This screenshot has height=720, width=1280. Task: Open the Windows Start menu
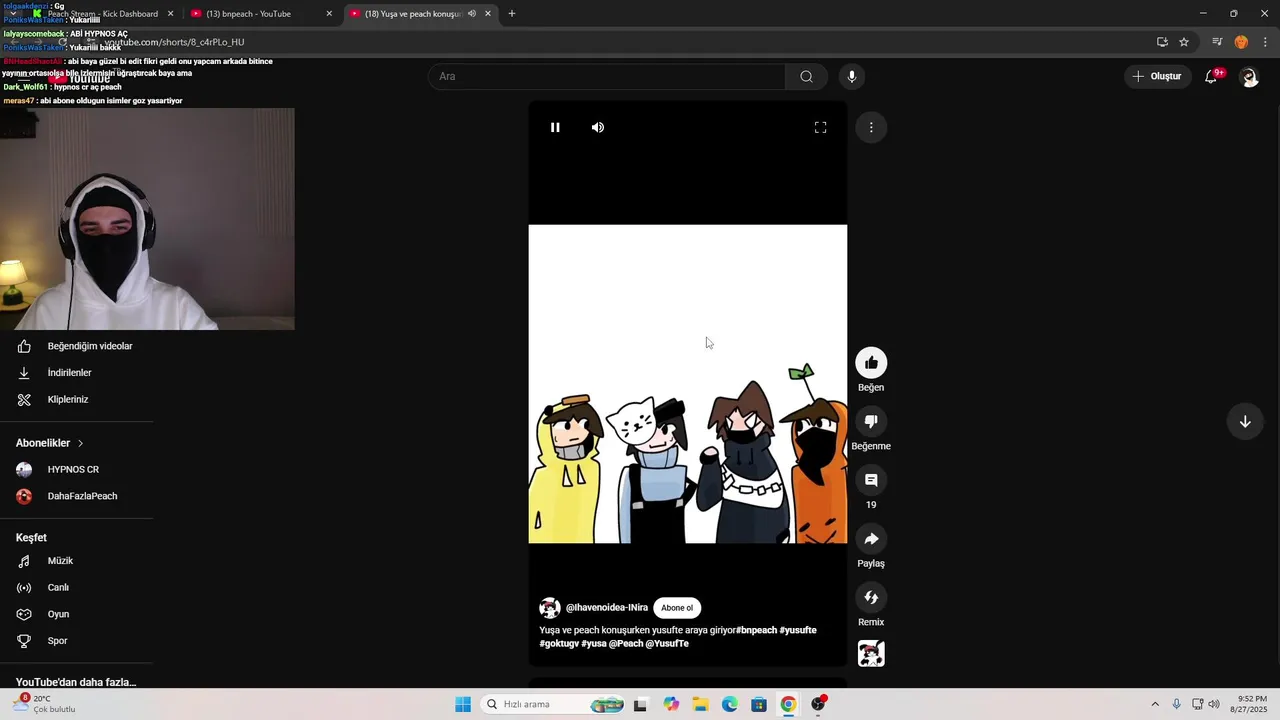(463, 704)
